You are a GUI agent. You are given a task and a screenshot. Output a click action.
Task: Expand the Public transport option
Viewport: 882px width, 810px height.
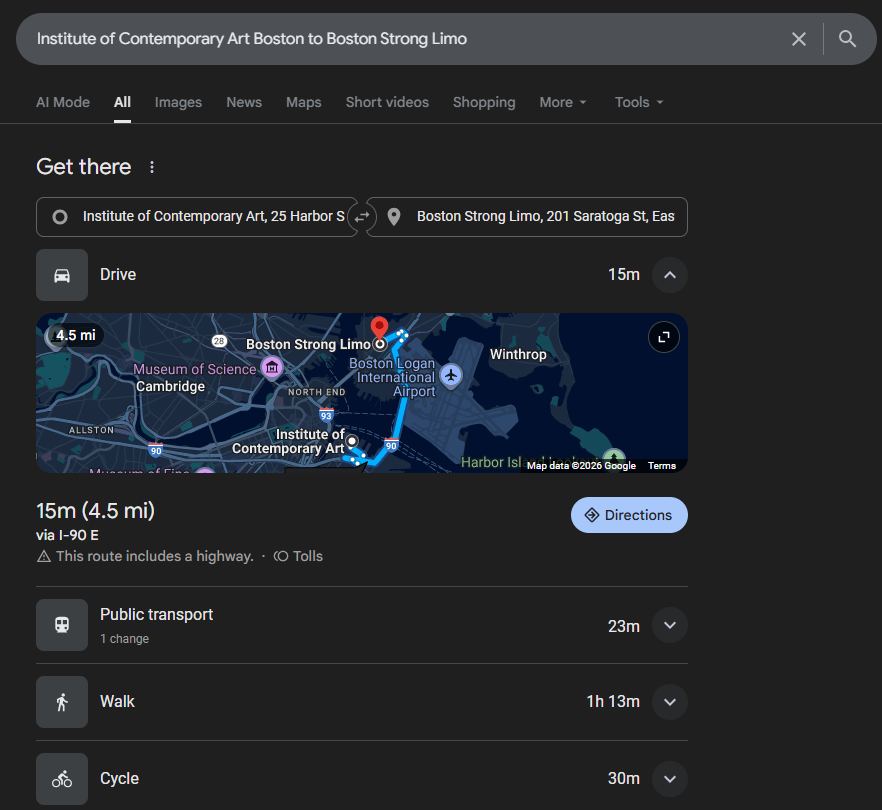pyautogui.click(x=670, y=625)
